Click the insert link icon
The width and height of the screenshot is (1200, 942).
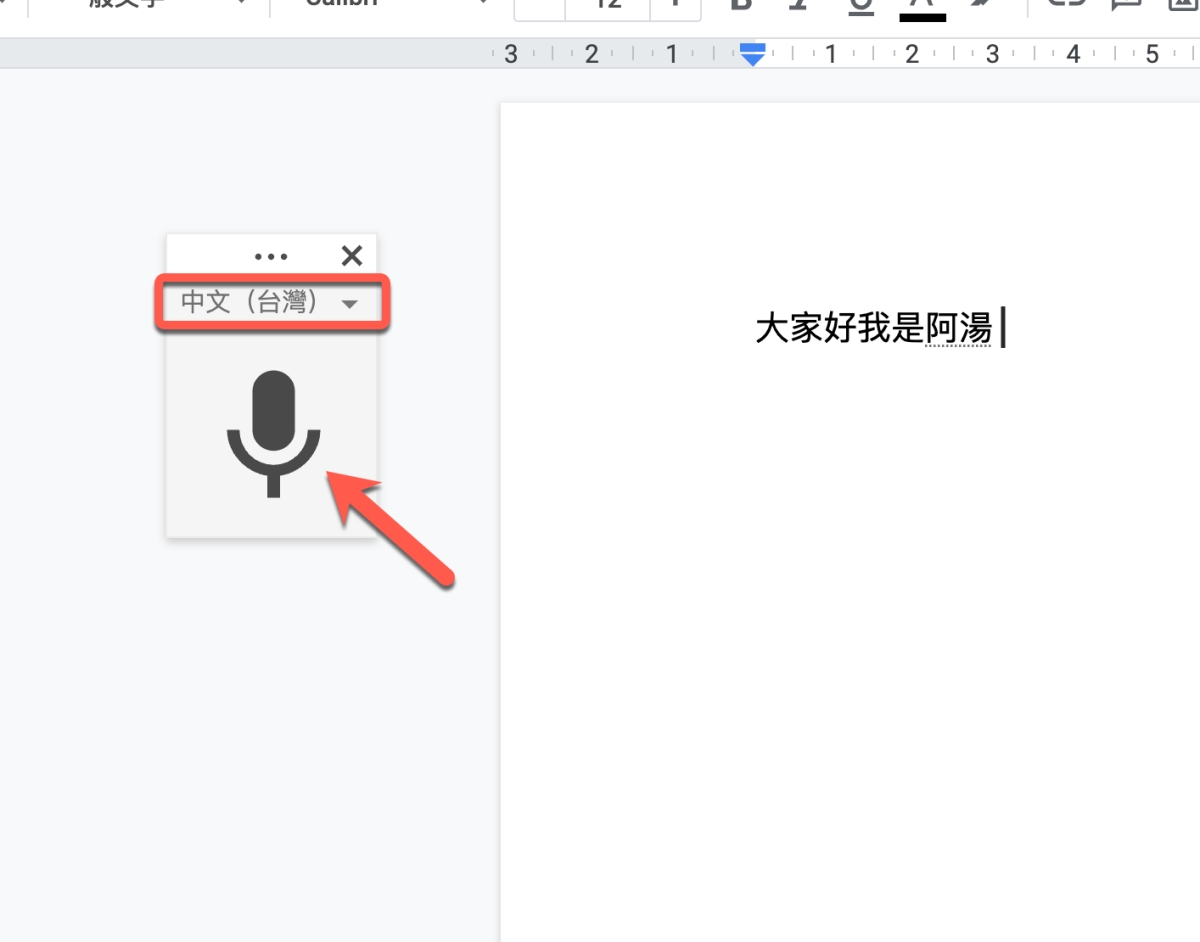[x=1067, y=5]
